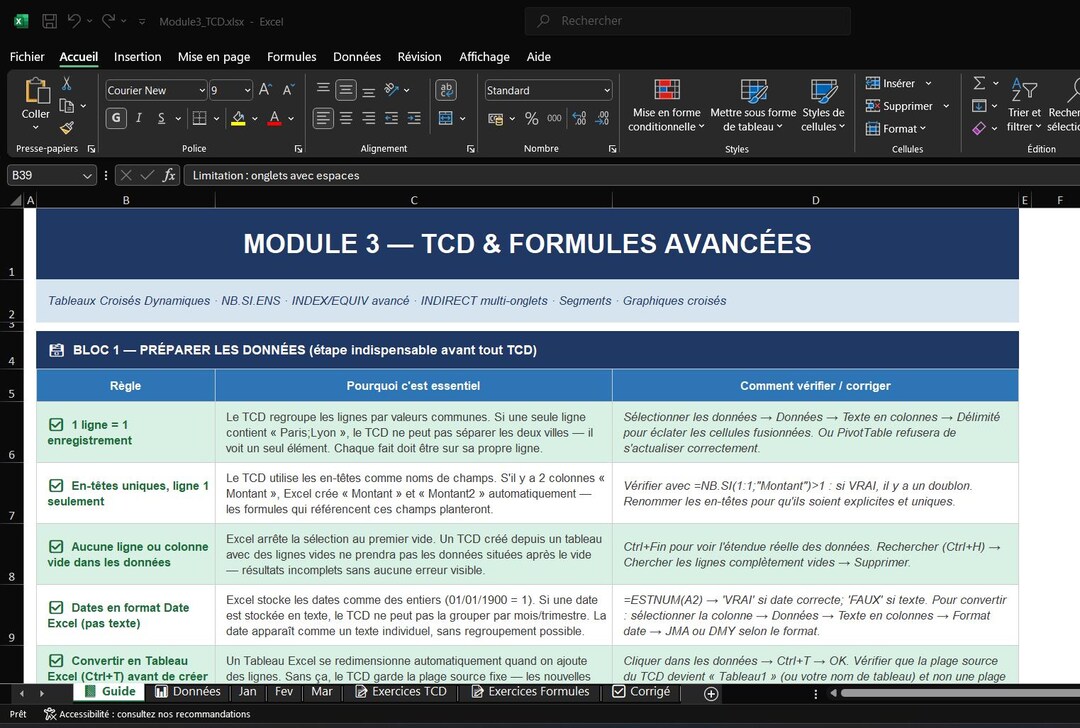The image size is (1080, 728).
Task: Click the formula bar text field
Action: point(632,176)
